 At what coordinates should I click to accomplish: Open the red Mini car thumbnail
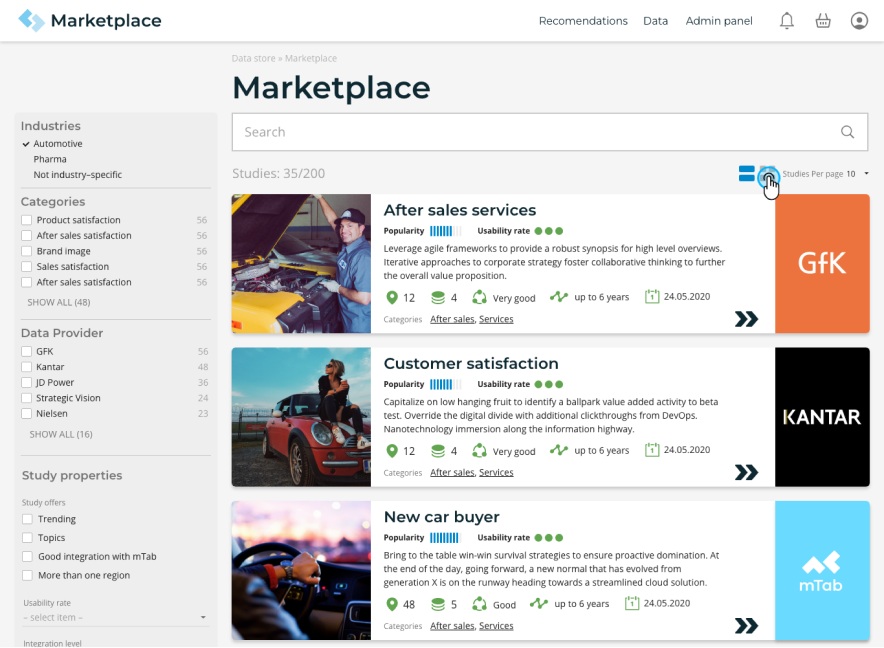301,417
